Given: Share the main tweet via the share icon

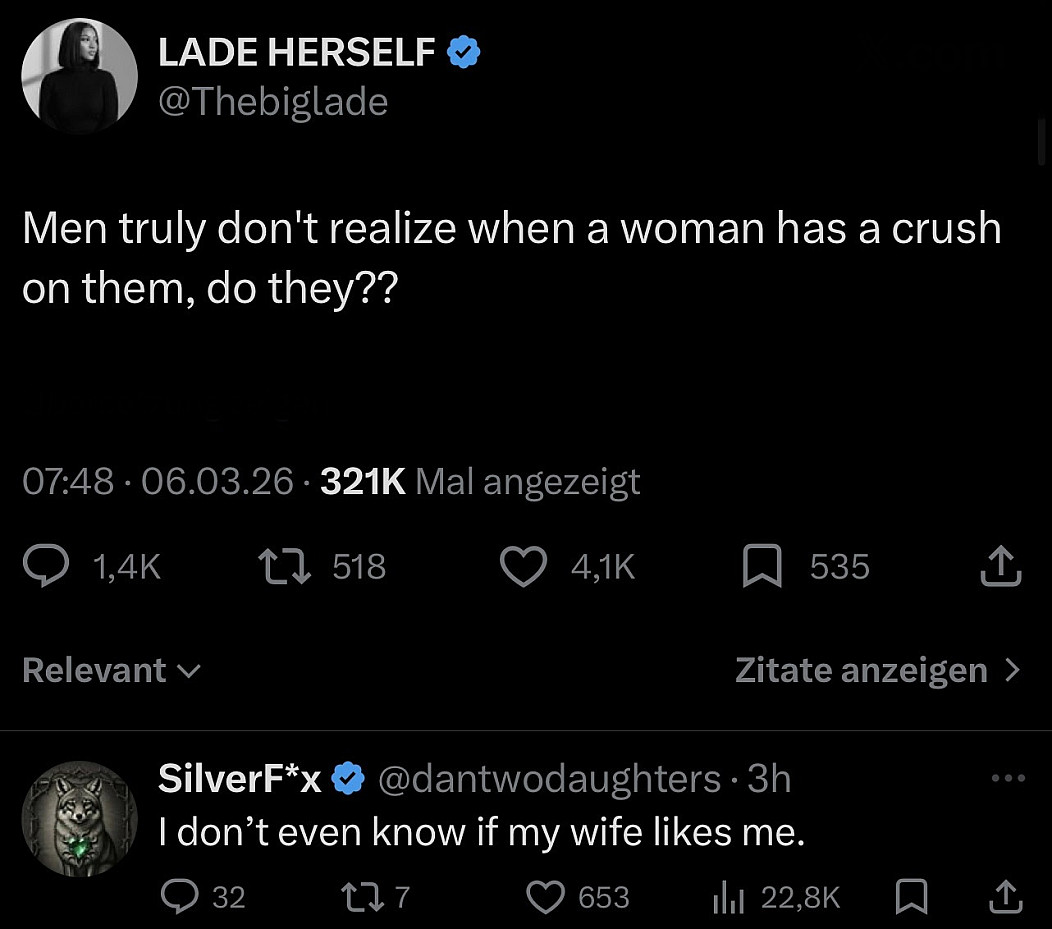Looking at the screenshot, I should pyautogui.click(x=1003, y=567).
